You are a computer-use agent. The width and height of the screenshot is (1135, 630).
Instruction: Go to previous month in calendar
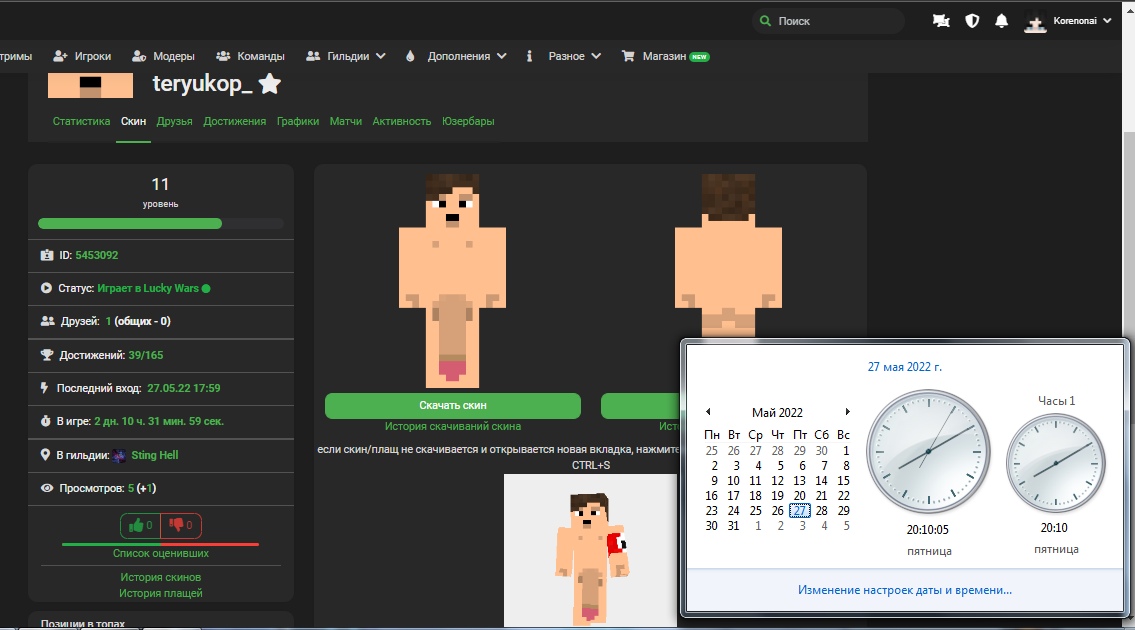tap(708, 412)
